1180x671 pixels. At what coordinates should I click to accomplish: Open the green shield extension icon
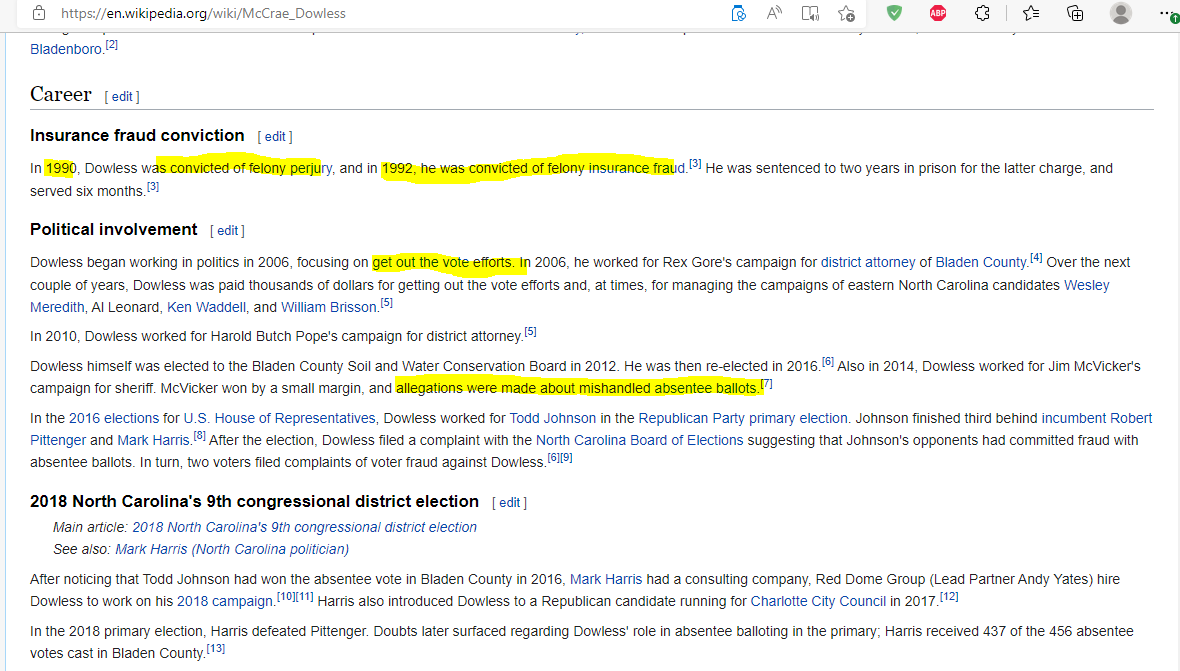point(894,13)
